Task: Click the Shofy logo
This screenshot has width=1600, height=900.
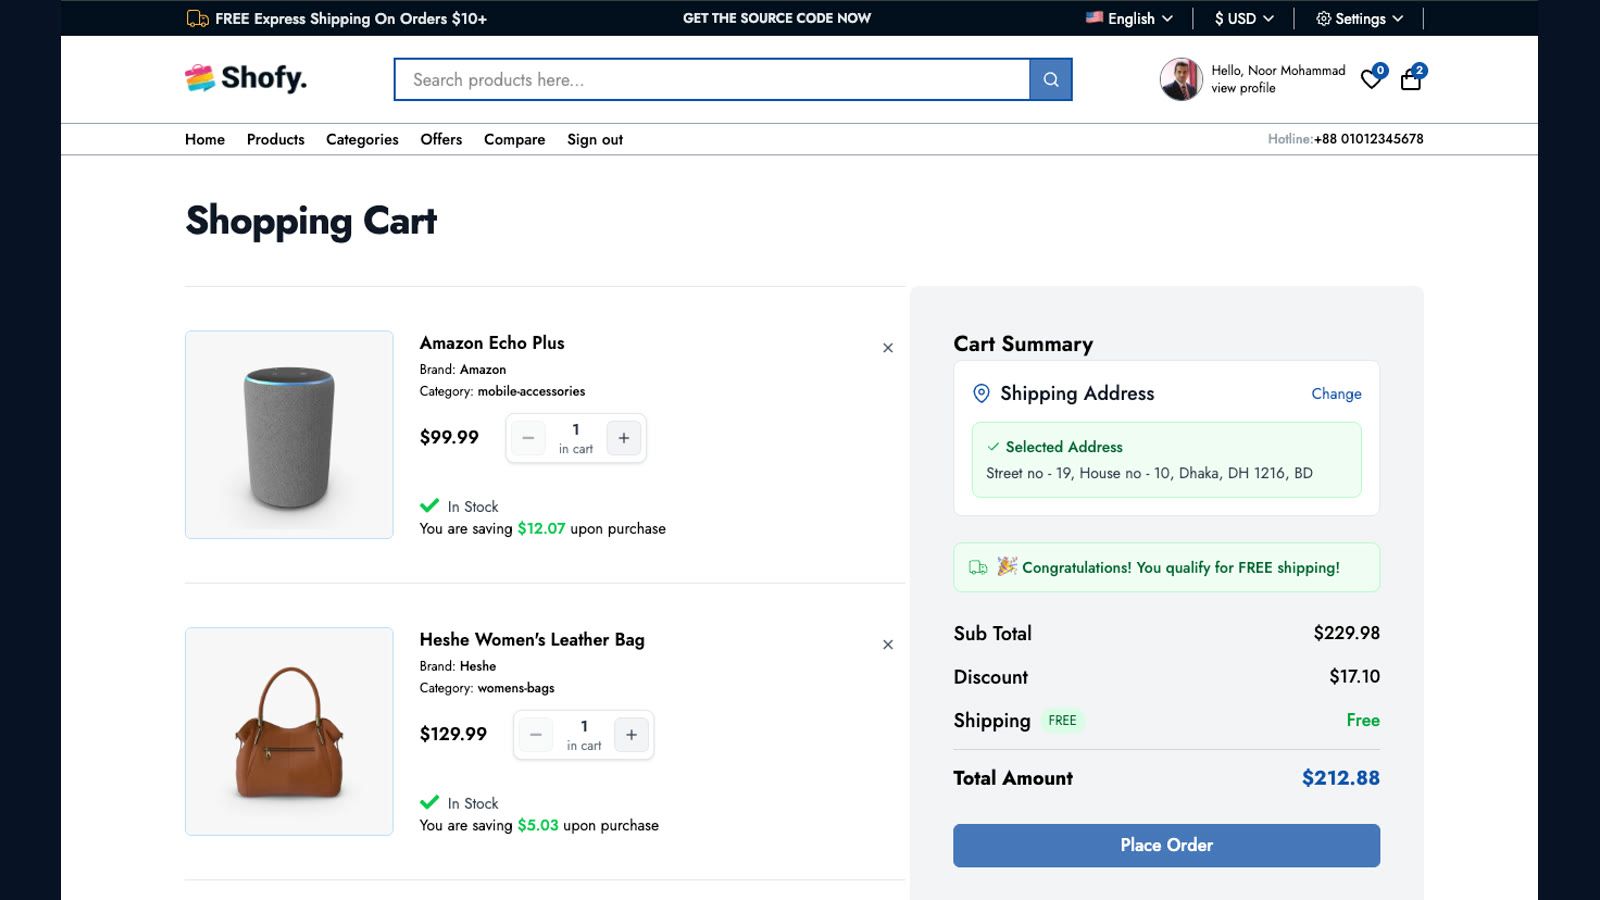Action: [246, 78]
